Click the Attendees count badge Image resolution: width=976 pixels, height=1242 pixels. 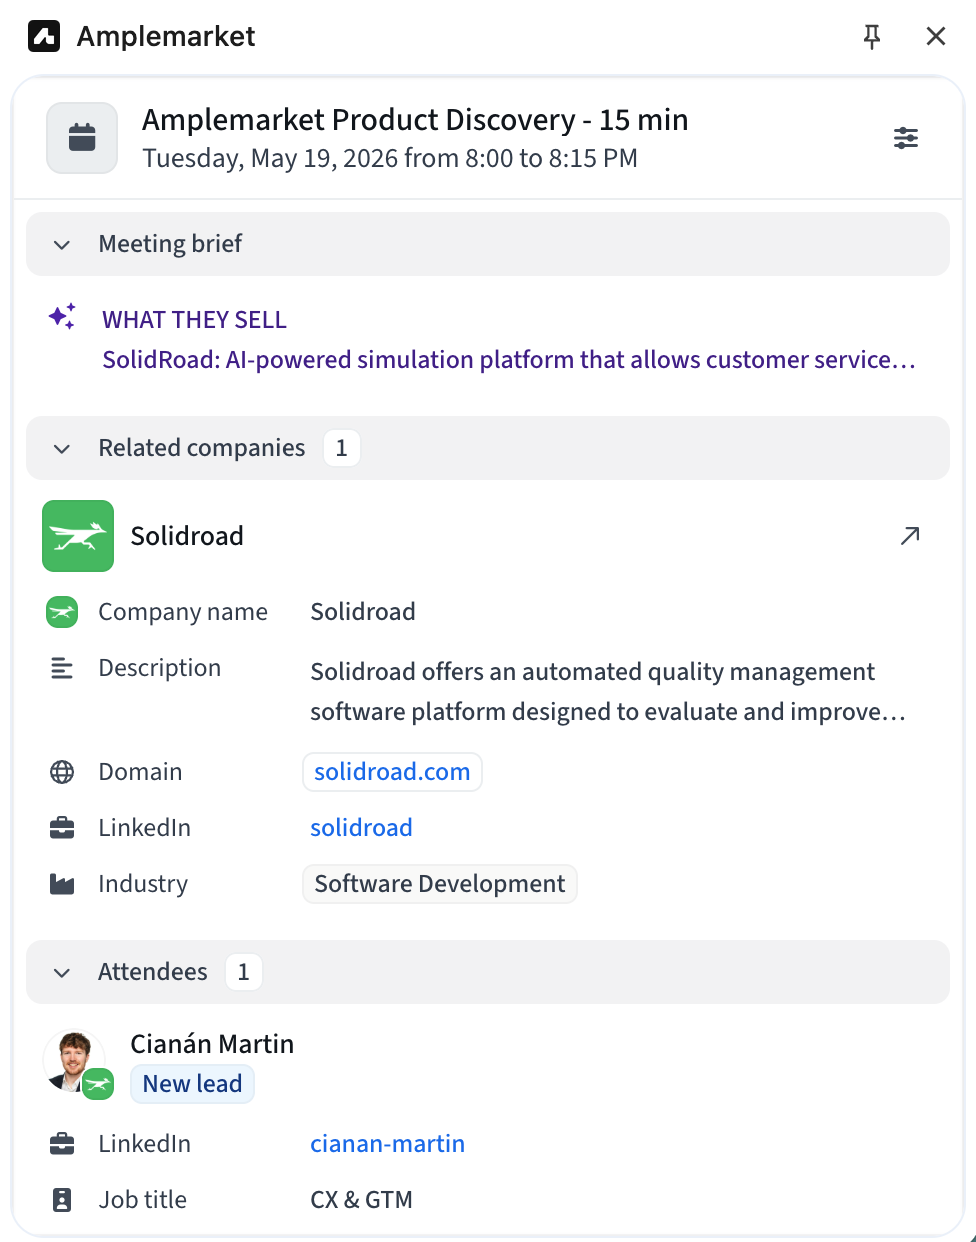(243, 972)
